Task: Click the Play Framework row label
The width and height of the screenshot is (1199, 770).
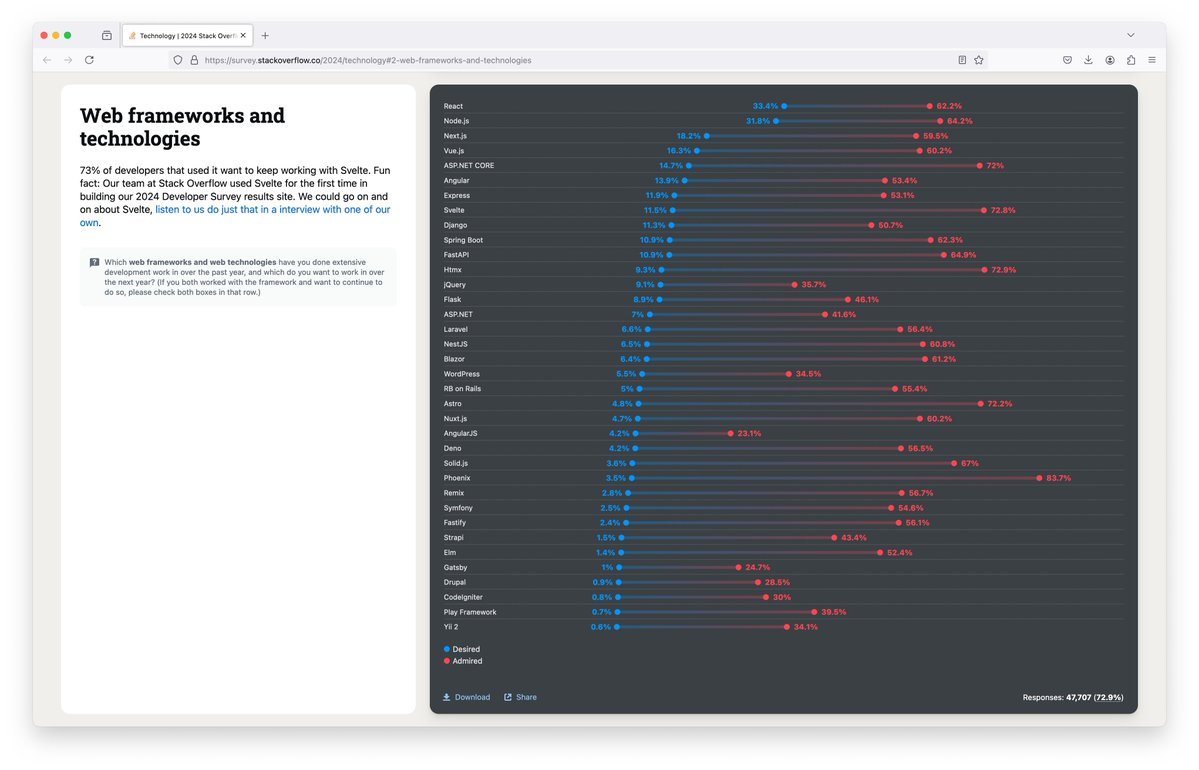Action: pyautogui.click(x=470, y=612)
